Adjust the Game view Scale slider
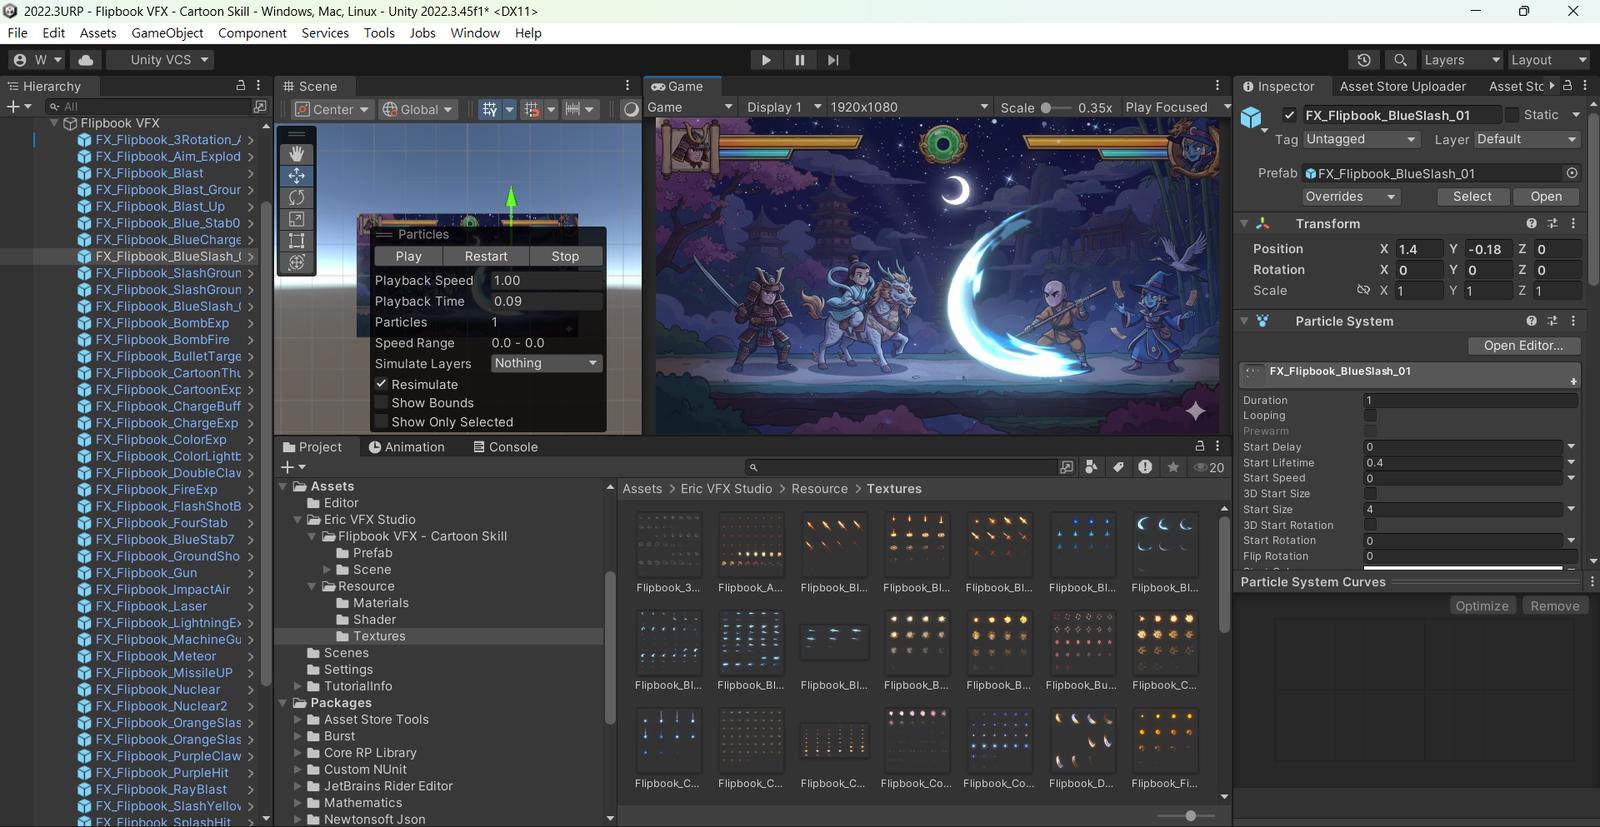Viewport: 1600px width, 827px height. click(1046, 107)
